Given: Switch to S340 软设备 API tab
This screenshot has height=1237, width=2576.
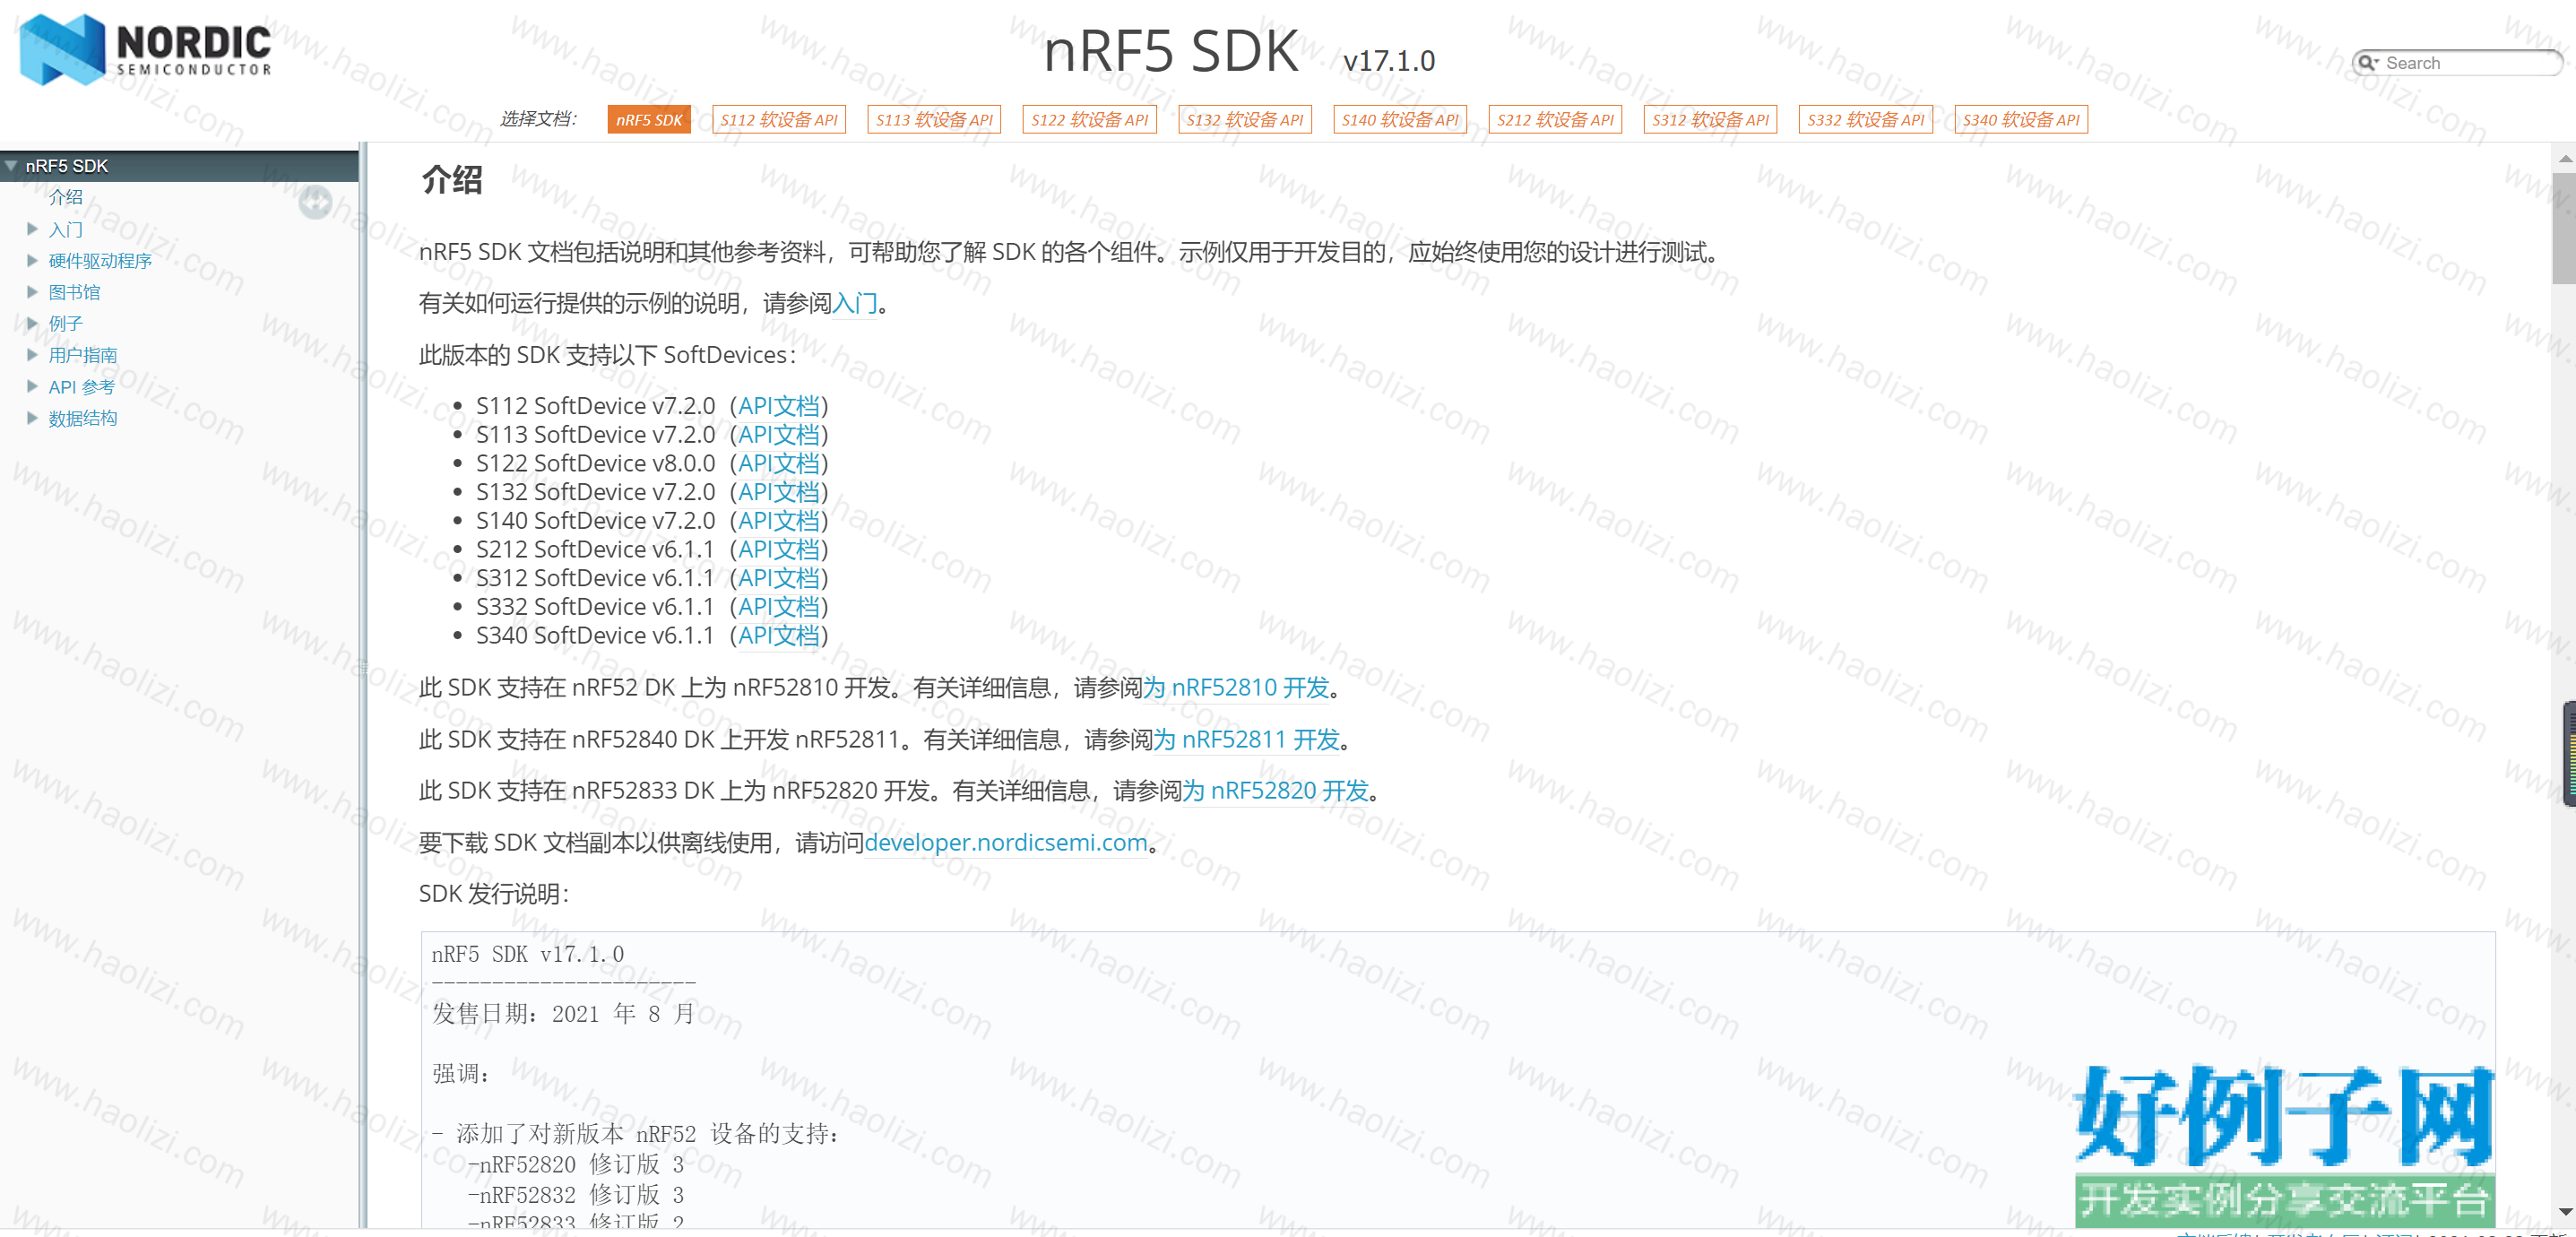Looking at the screenshot, I should click(2021, 120).
